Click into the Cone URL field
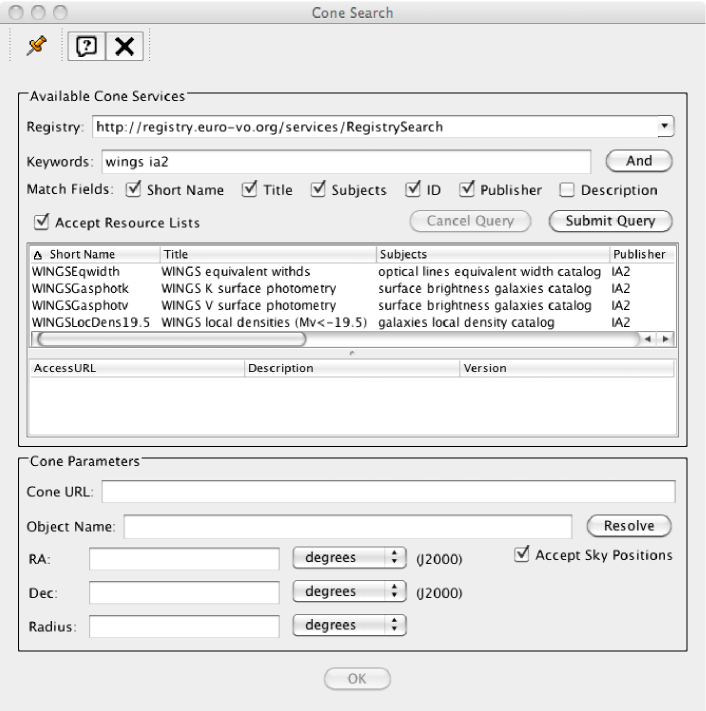706x711 pixels. coord(388,491)
